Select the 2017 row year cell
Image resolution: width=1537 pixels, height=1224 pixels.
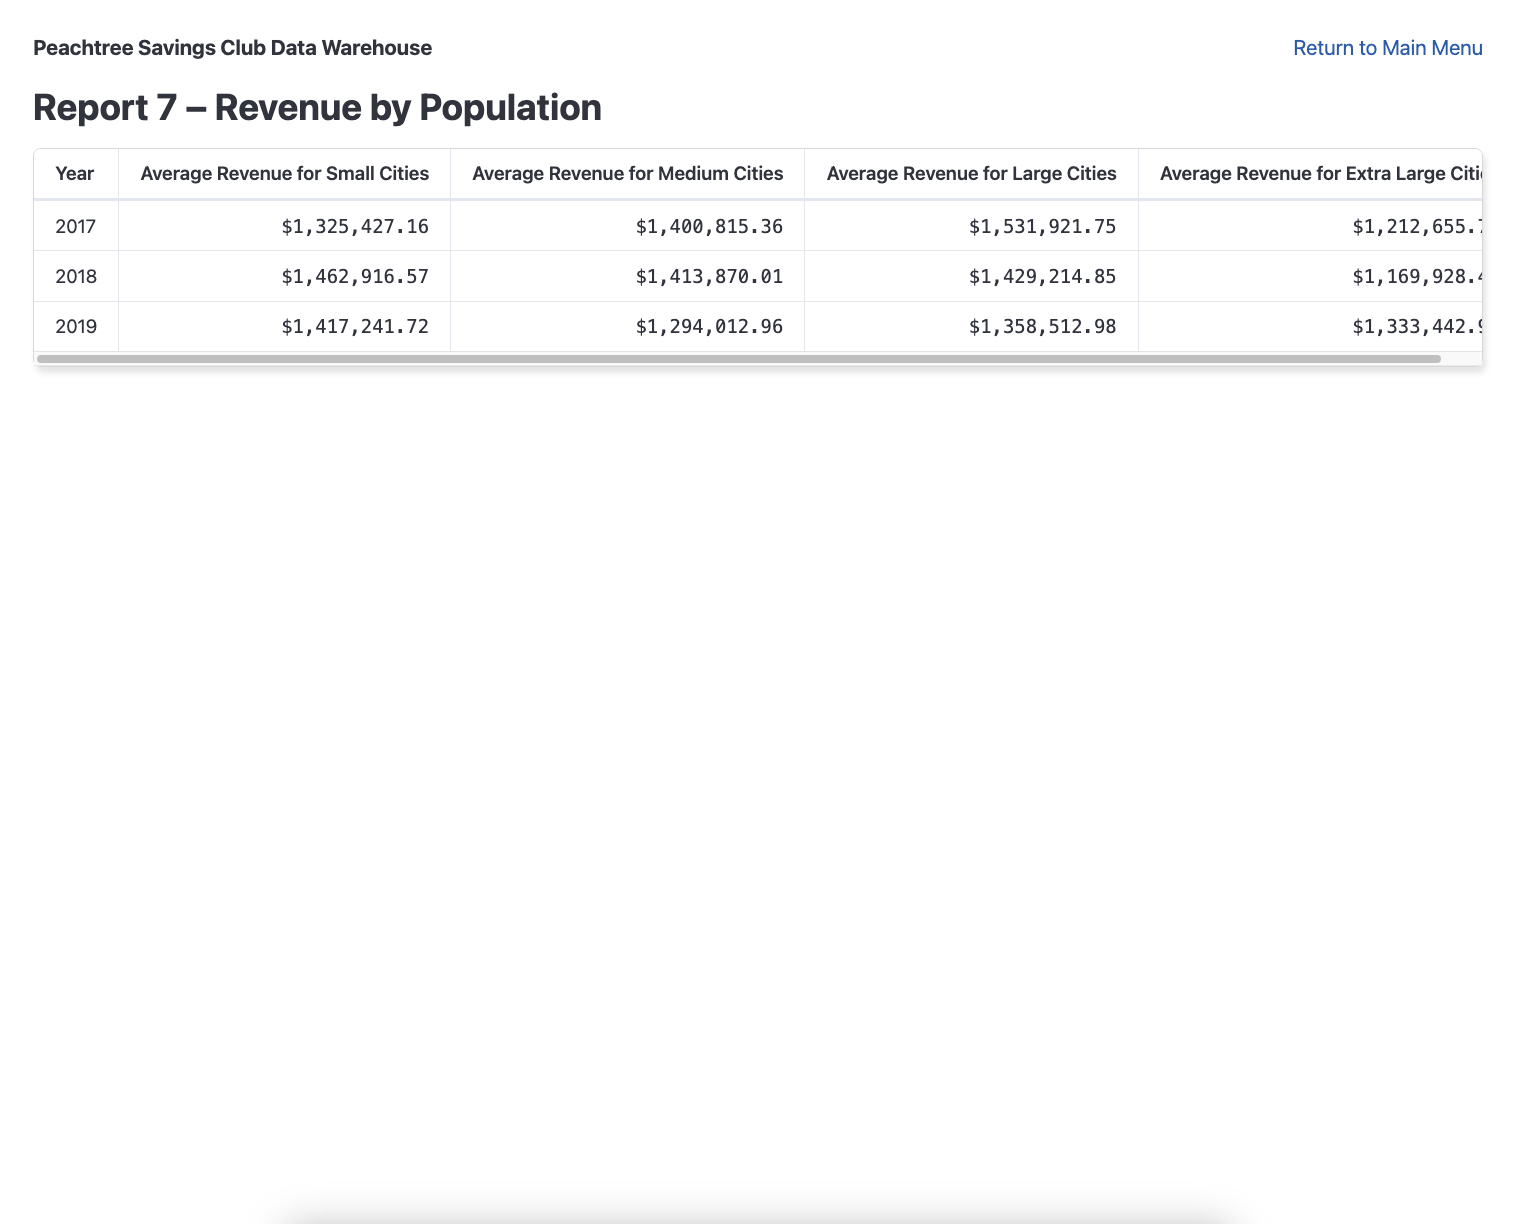pos(75,226)
